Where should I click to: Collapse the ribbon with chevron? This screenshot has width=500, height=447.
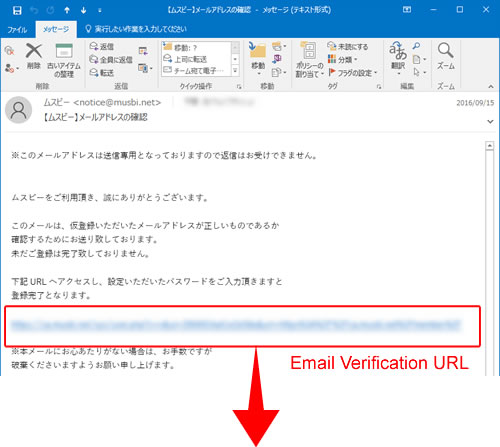(491, 87)
